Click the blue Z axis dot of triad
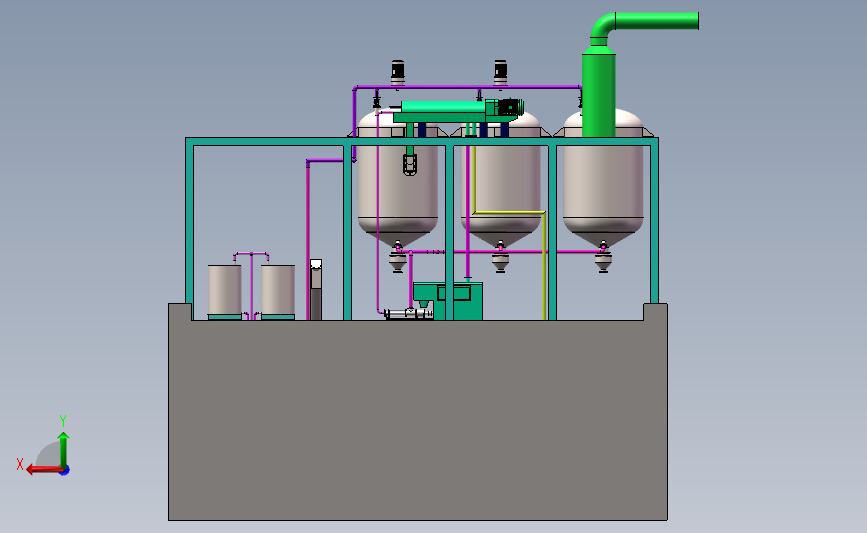867x533 pixels. pyautogui.click(x=65, y=471)
